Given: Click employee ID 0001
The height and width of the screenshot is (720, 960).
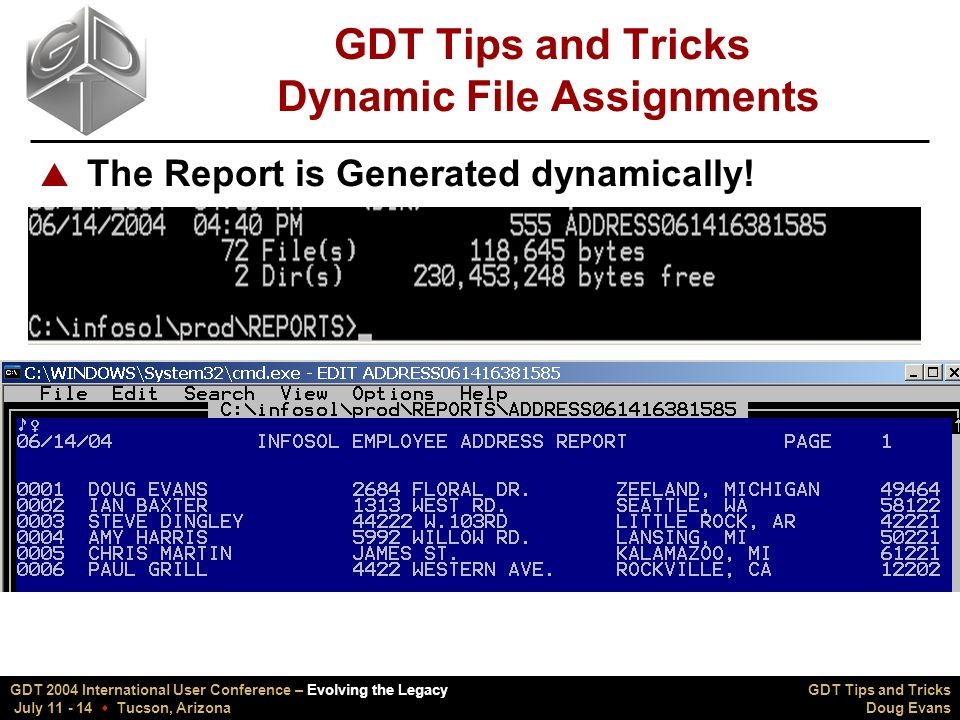Looking at the screenshot, I should 40,489.
